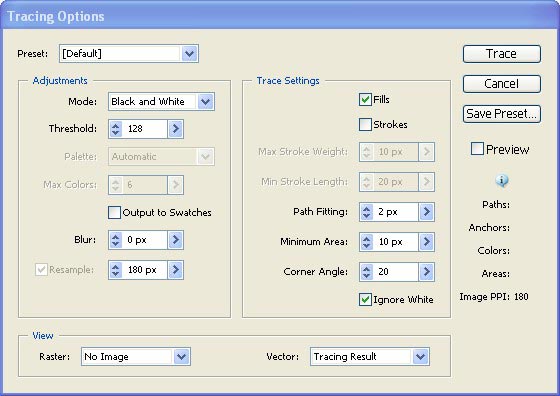560x396 pixels.
Task: Open the Mode dropdown
Action: [x=161, y=102]
